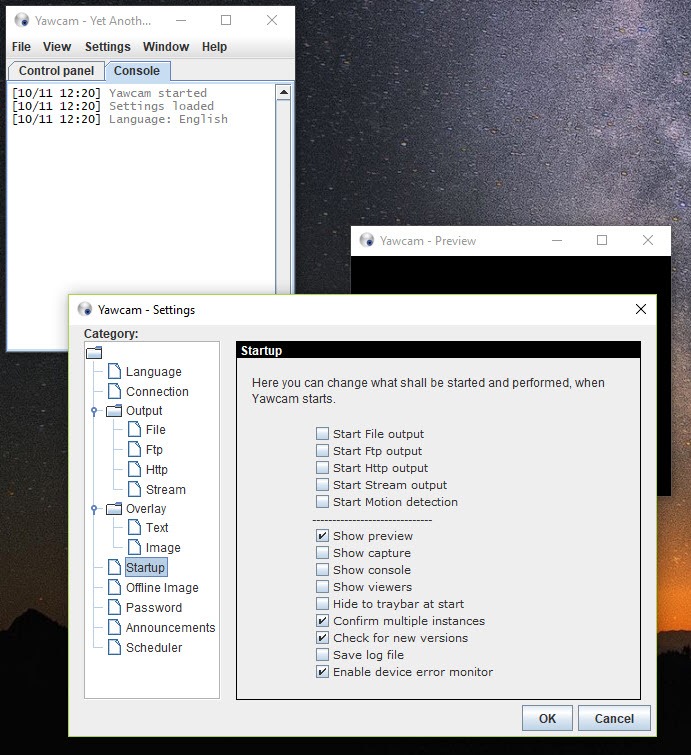
Task: Click the Connection page icon in tree
Action: (115, 391)
